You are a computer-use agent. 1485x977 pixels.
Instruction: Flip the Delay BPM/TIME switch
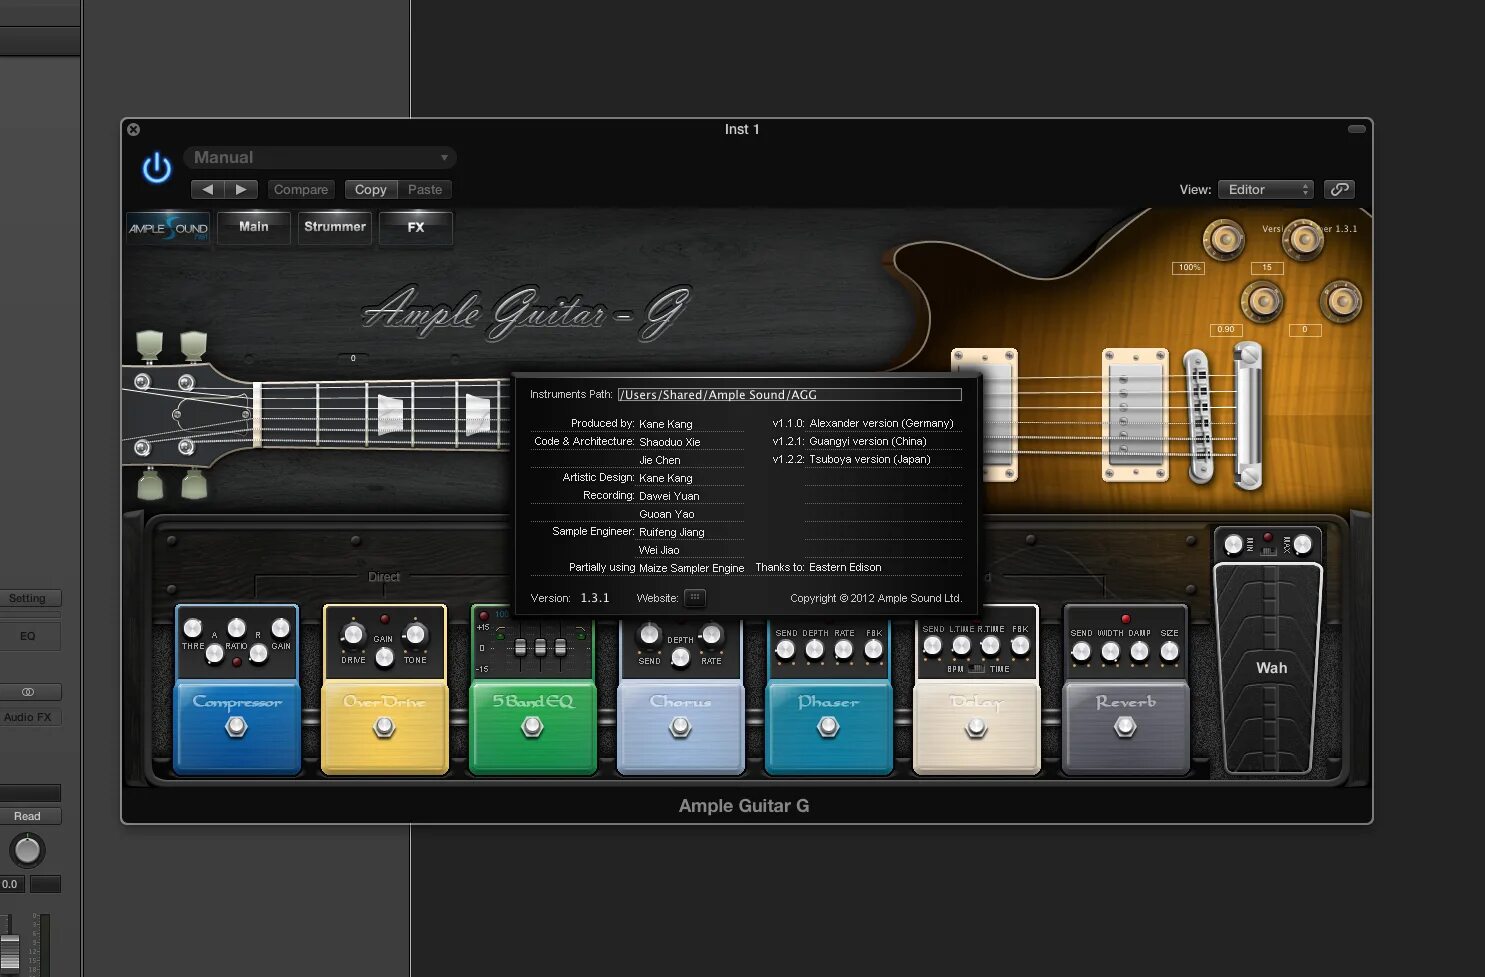tap(977, 669)
